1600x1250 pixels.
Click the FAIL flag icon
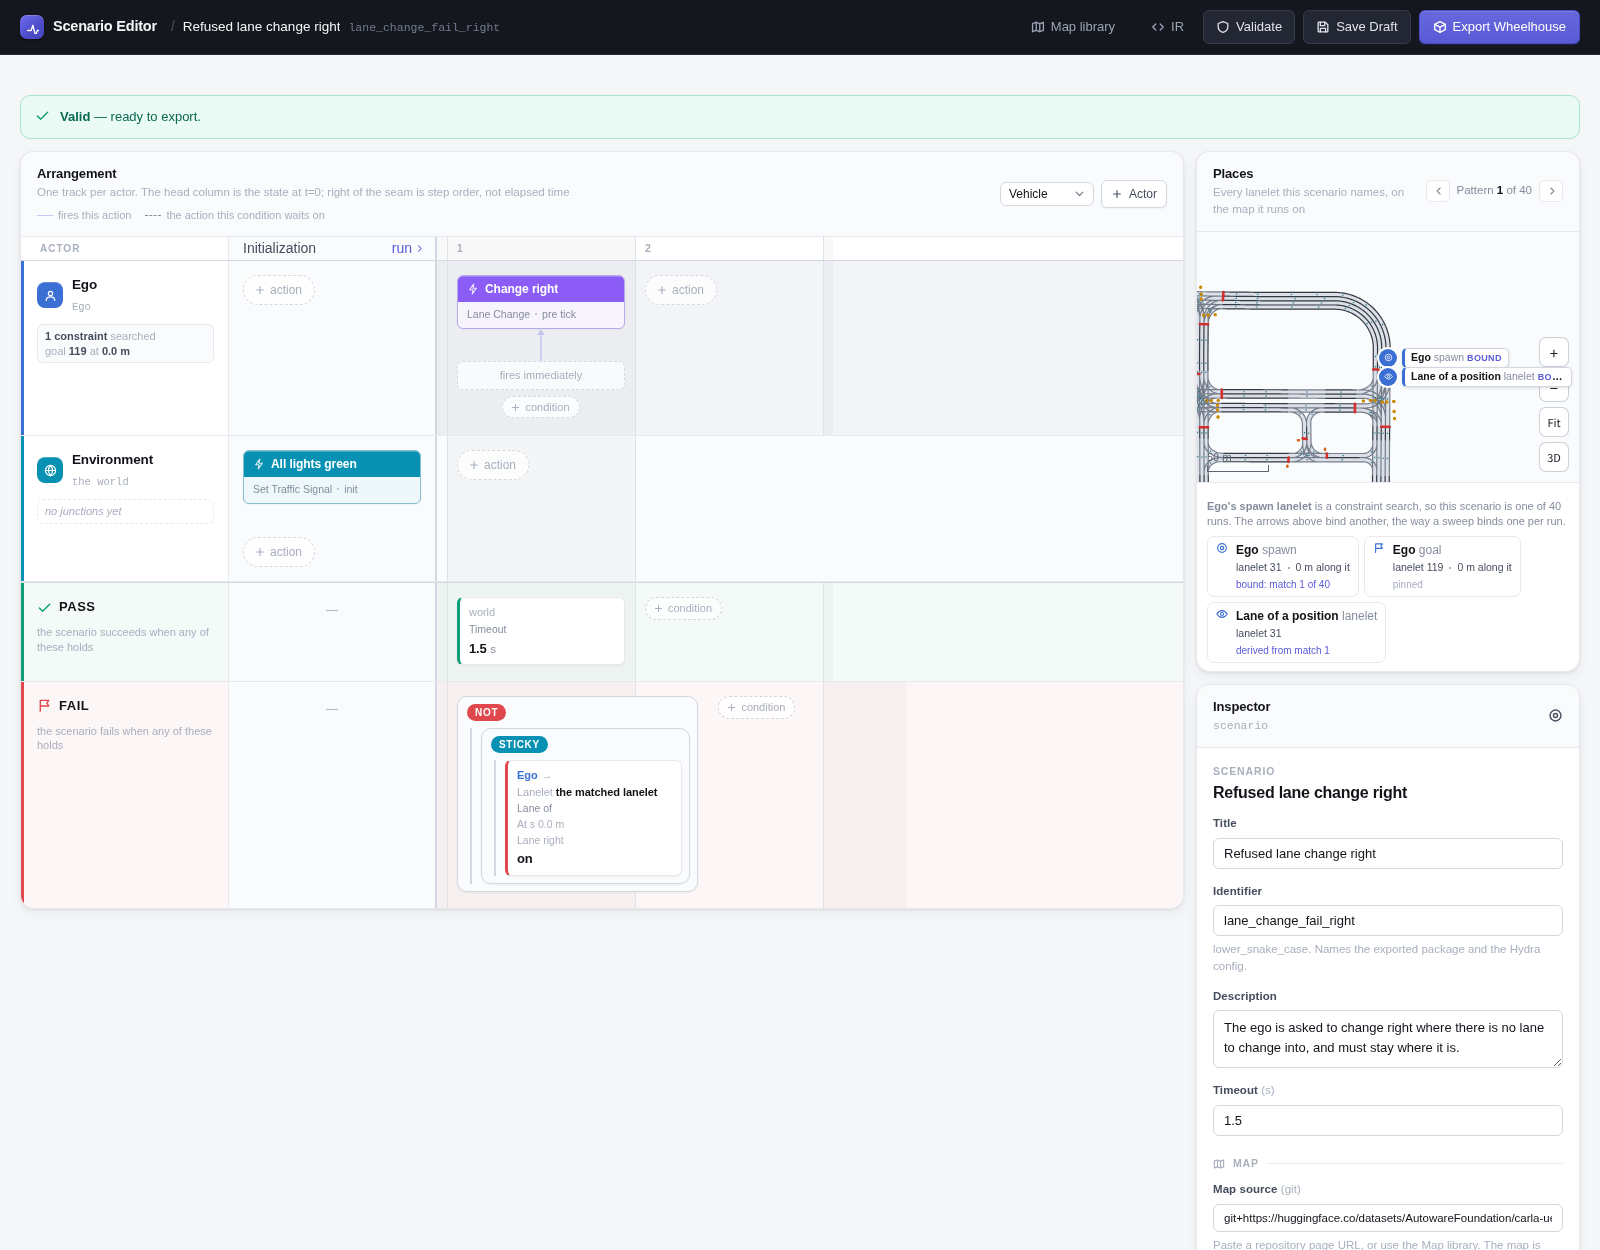pyautogui.click(x=44, y=706)
